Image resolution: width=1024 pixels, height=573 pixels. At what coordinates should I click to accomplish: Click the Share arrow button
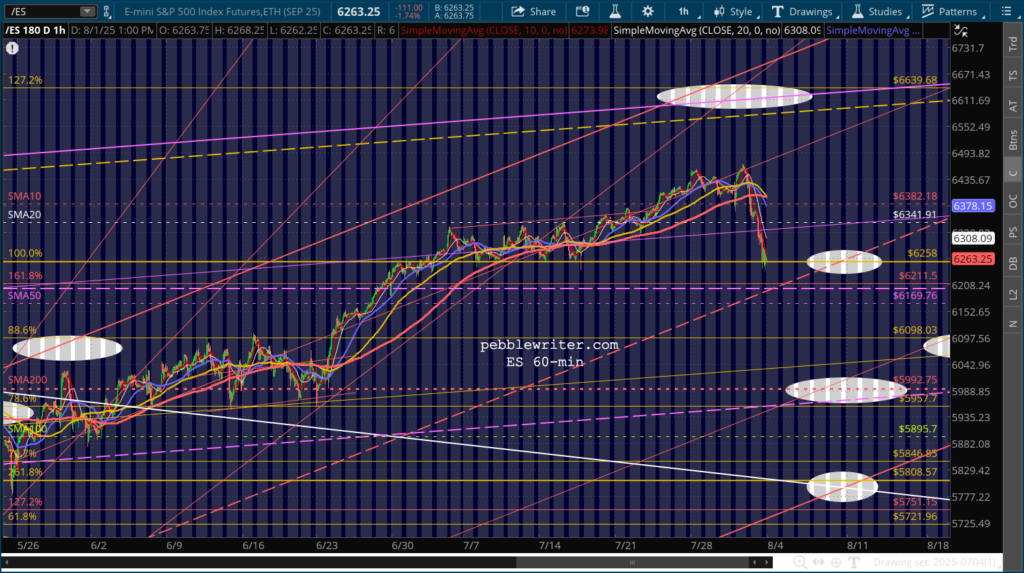point(534,11)
